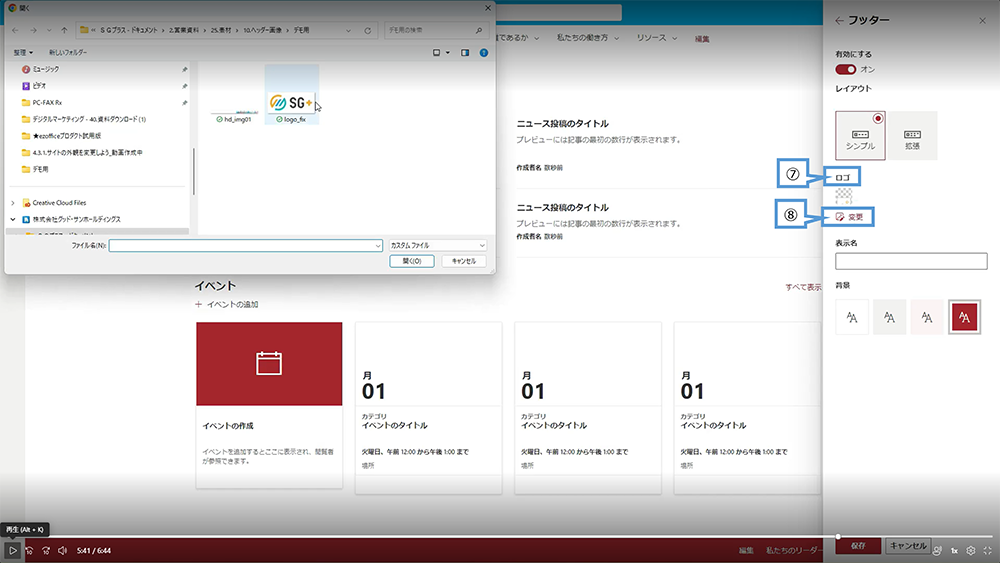
Task: Mute the video volume
Action: click(x=62, y=550)
